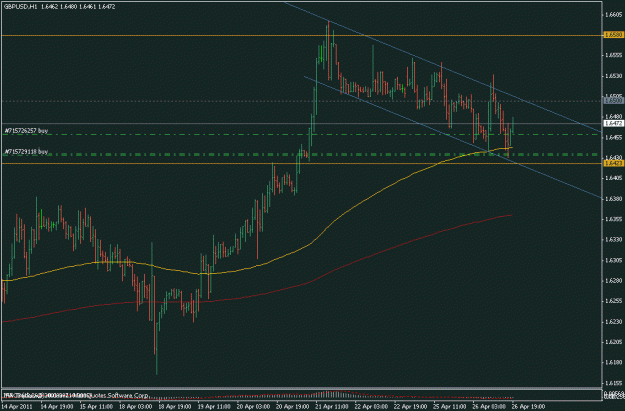Click the 26 Apr 03:00 time label

(x=488, y=407)
